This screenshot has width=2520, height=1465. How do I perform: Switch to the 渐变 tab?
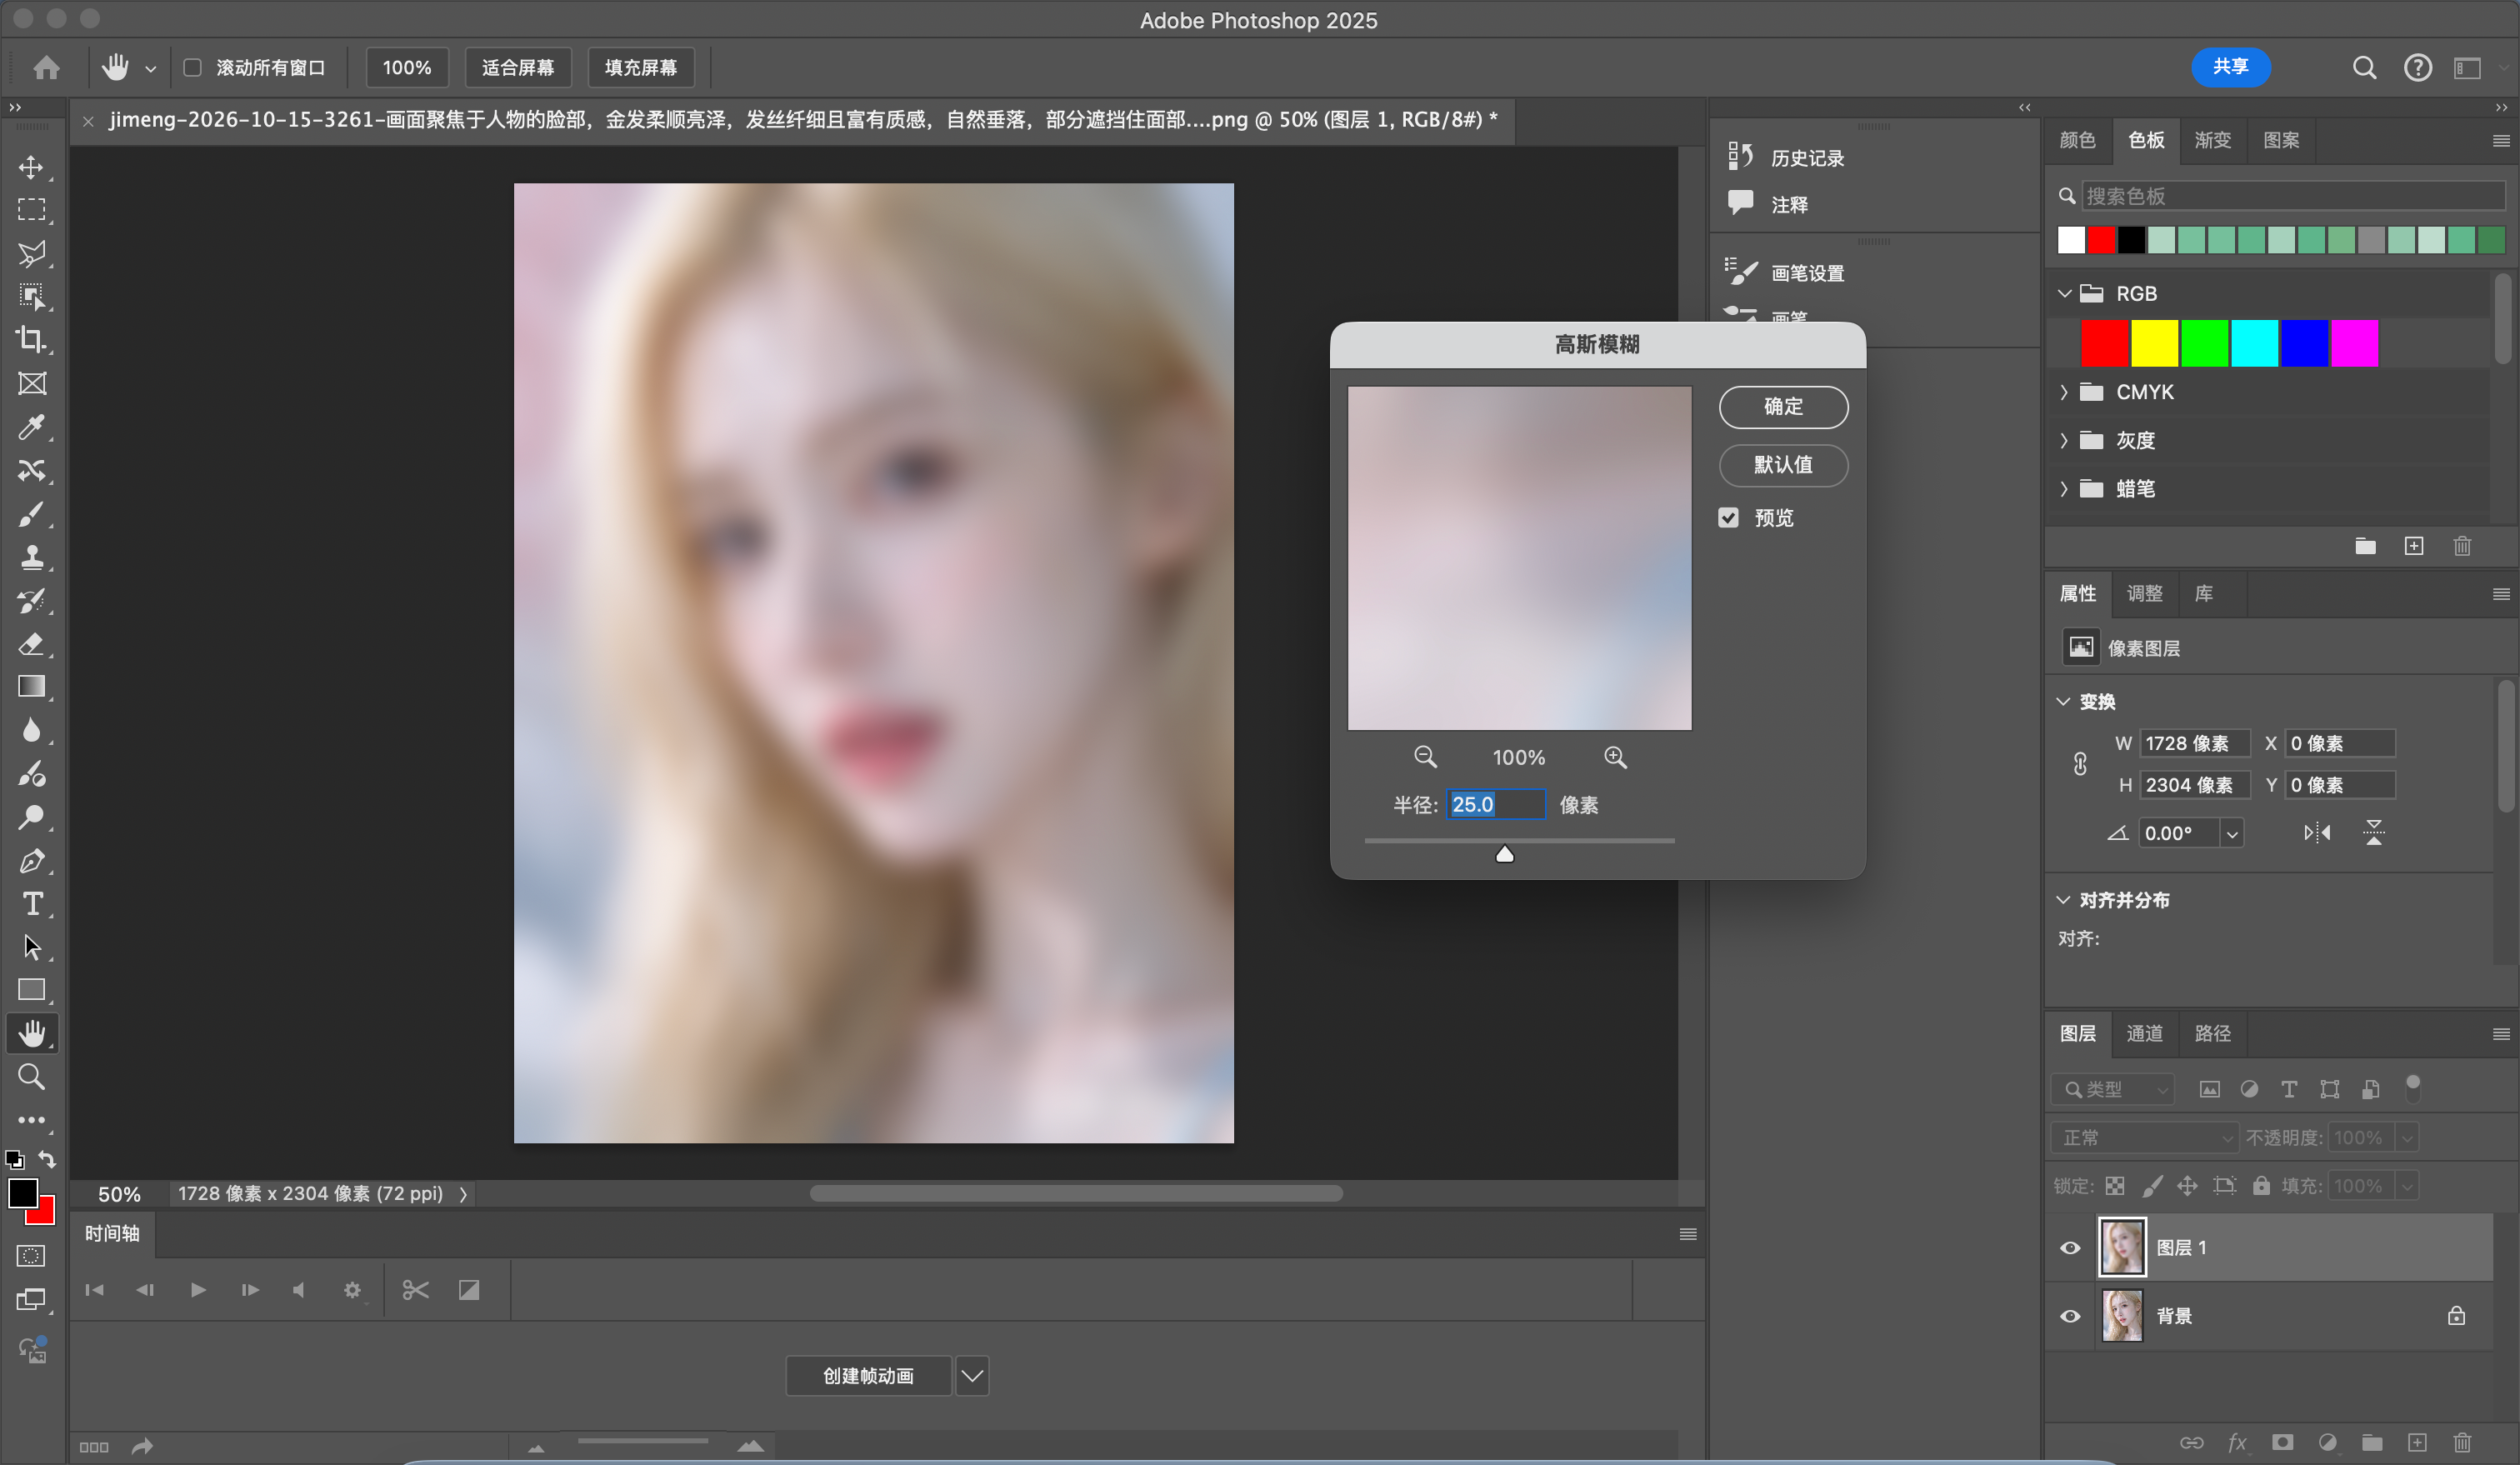(x=2213, y=140)
